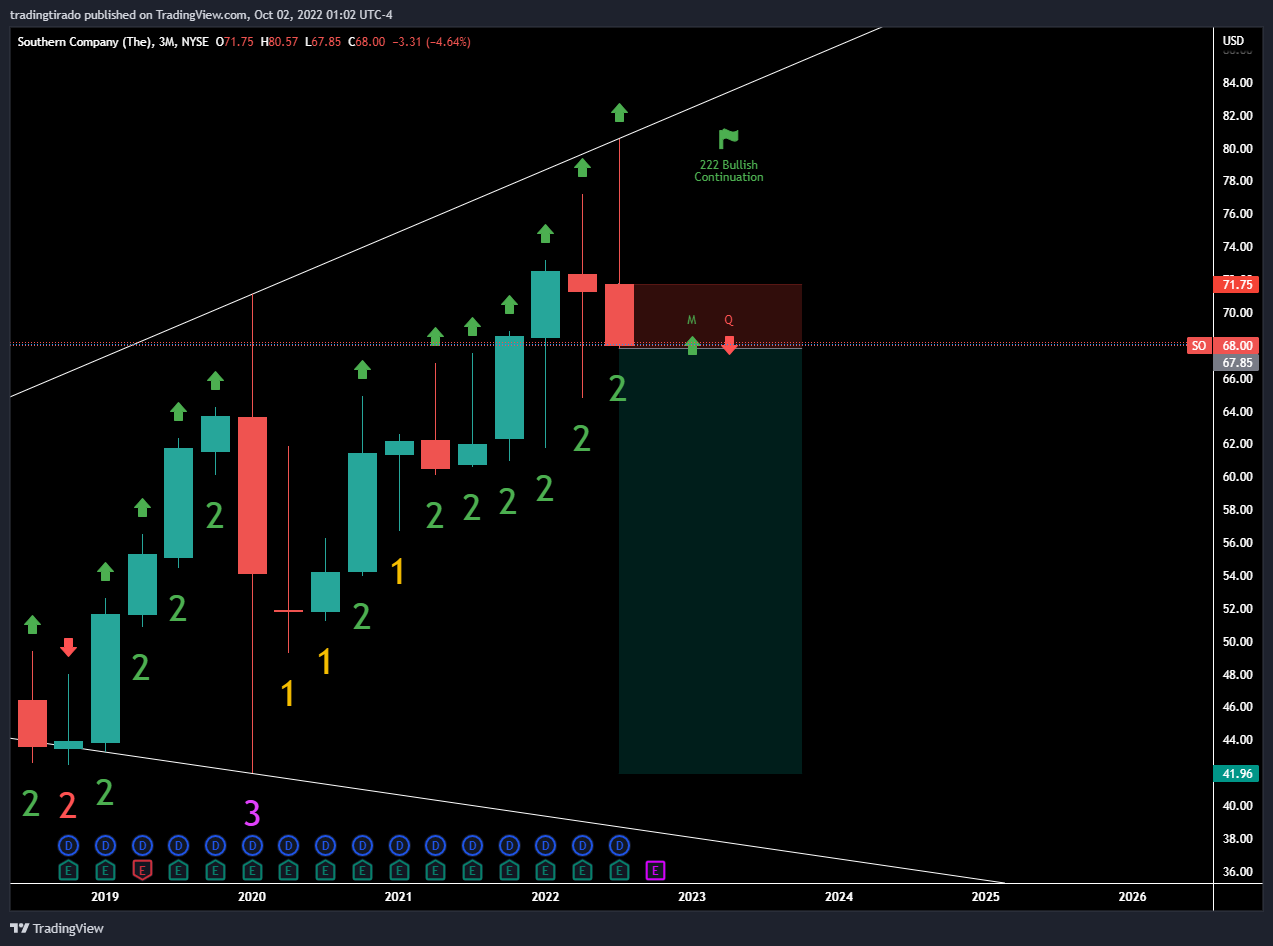Click the tall red 2020 candle body
This screenshot has height=946, width=1273.
[252, 495]
